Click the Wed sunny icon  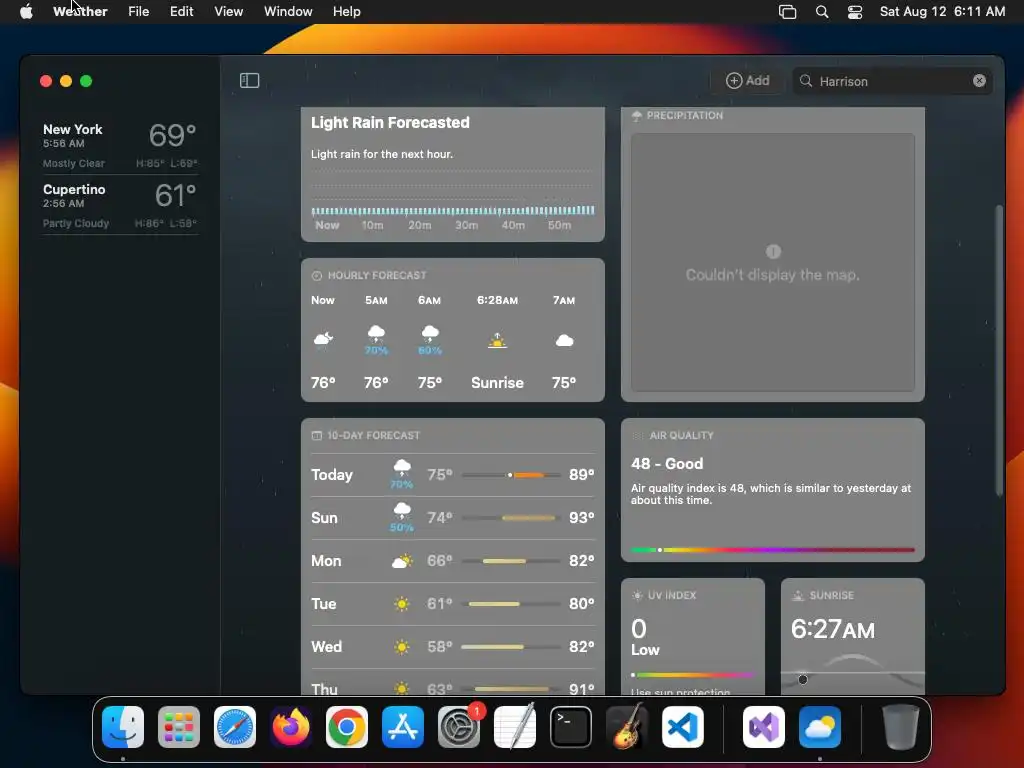(x=402, y=647)
